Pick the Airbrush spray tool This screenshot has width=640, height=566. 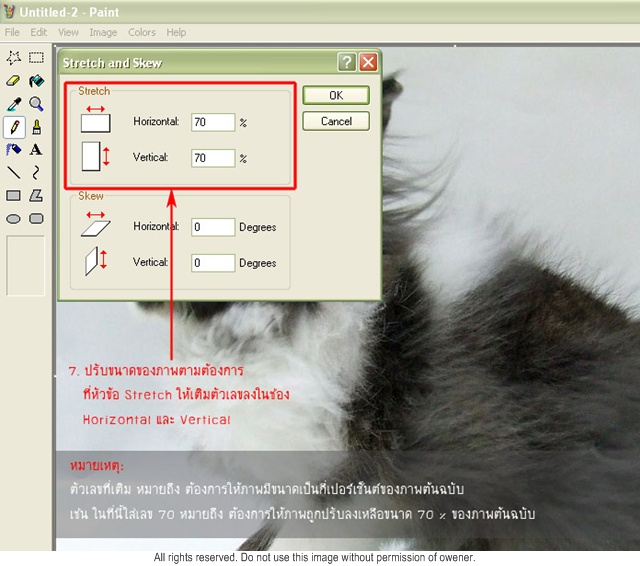[x=13, y=149]
